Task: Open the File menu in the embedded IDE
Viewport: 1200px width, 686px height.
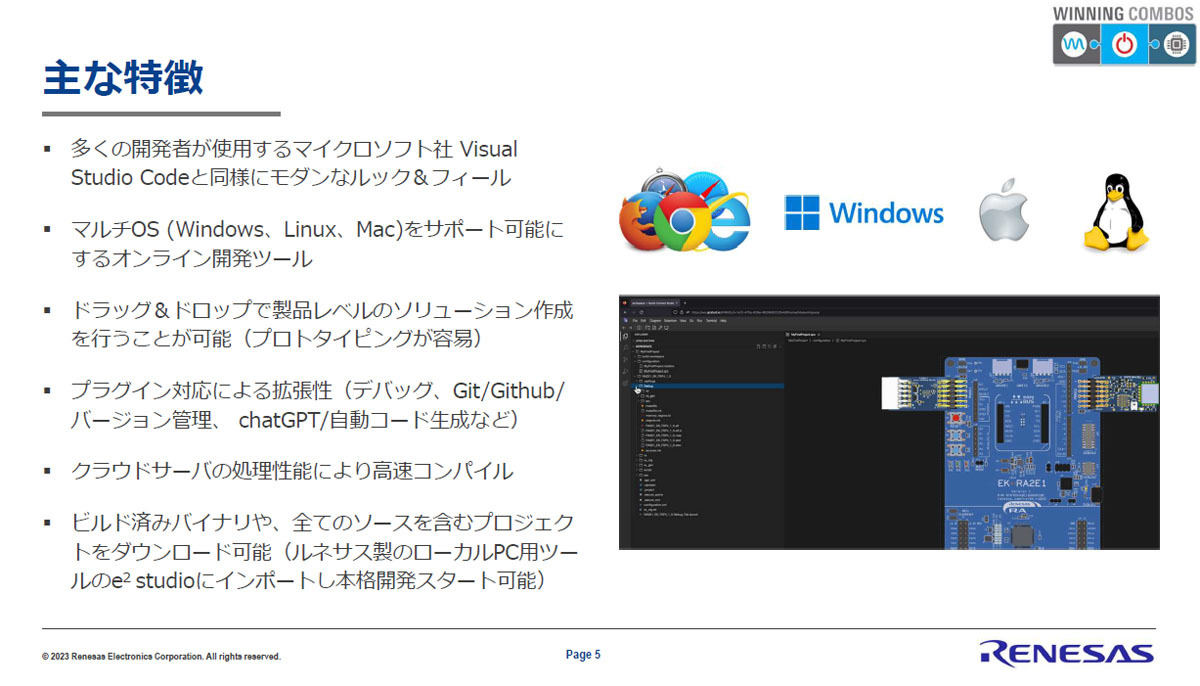Action: [636, 320]
